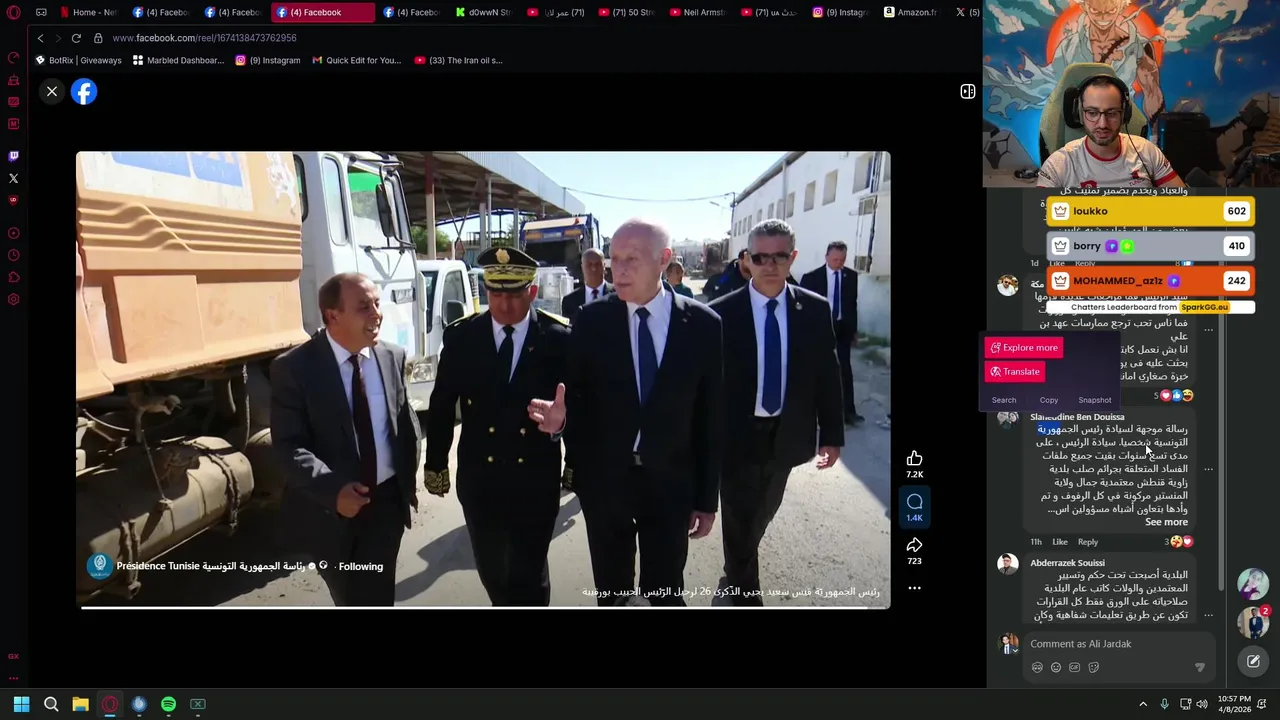Go back using the browser back arrow
This screenshot has width=1280, height=720.
tap(40, 38)
